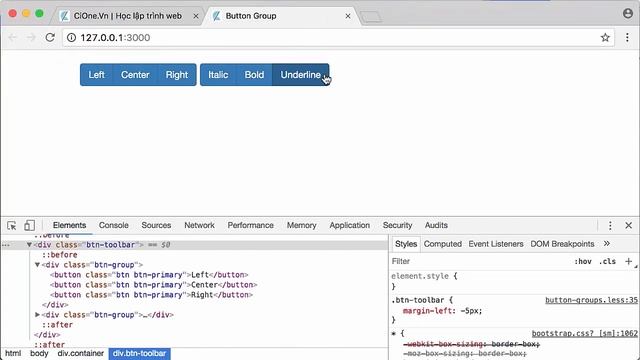Screen dimensions: 640x360
Task: Open the DOM Breakpoints sub-tab
Action: [x=562, y=244]
